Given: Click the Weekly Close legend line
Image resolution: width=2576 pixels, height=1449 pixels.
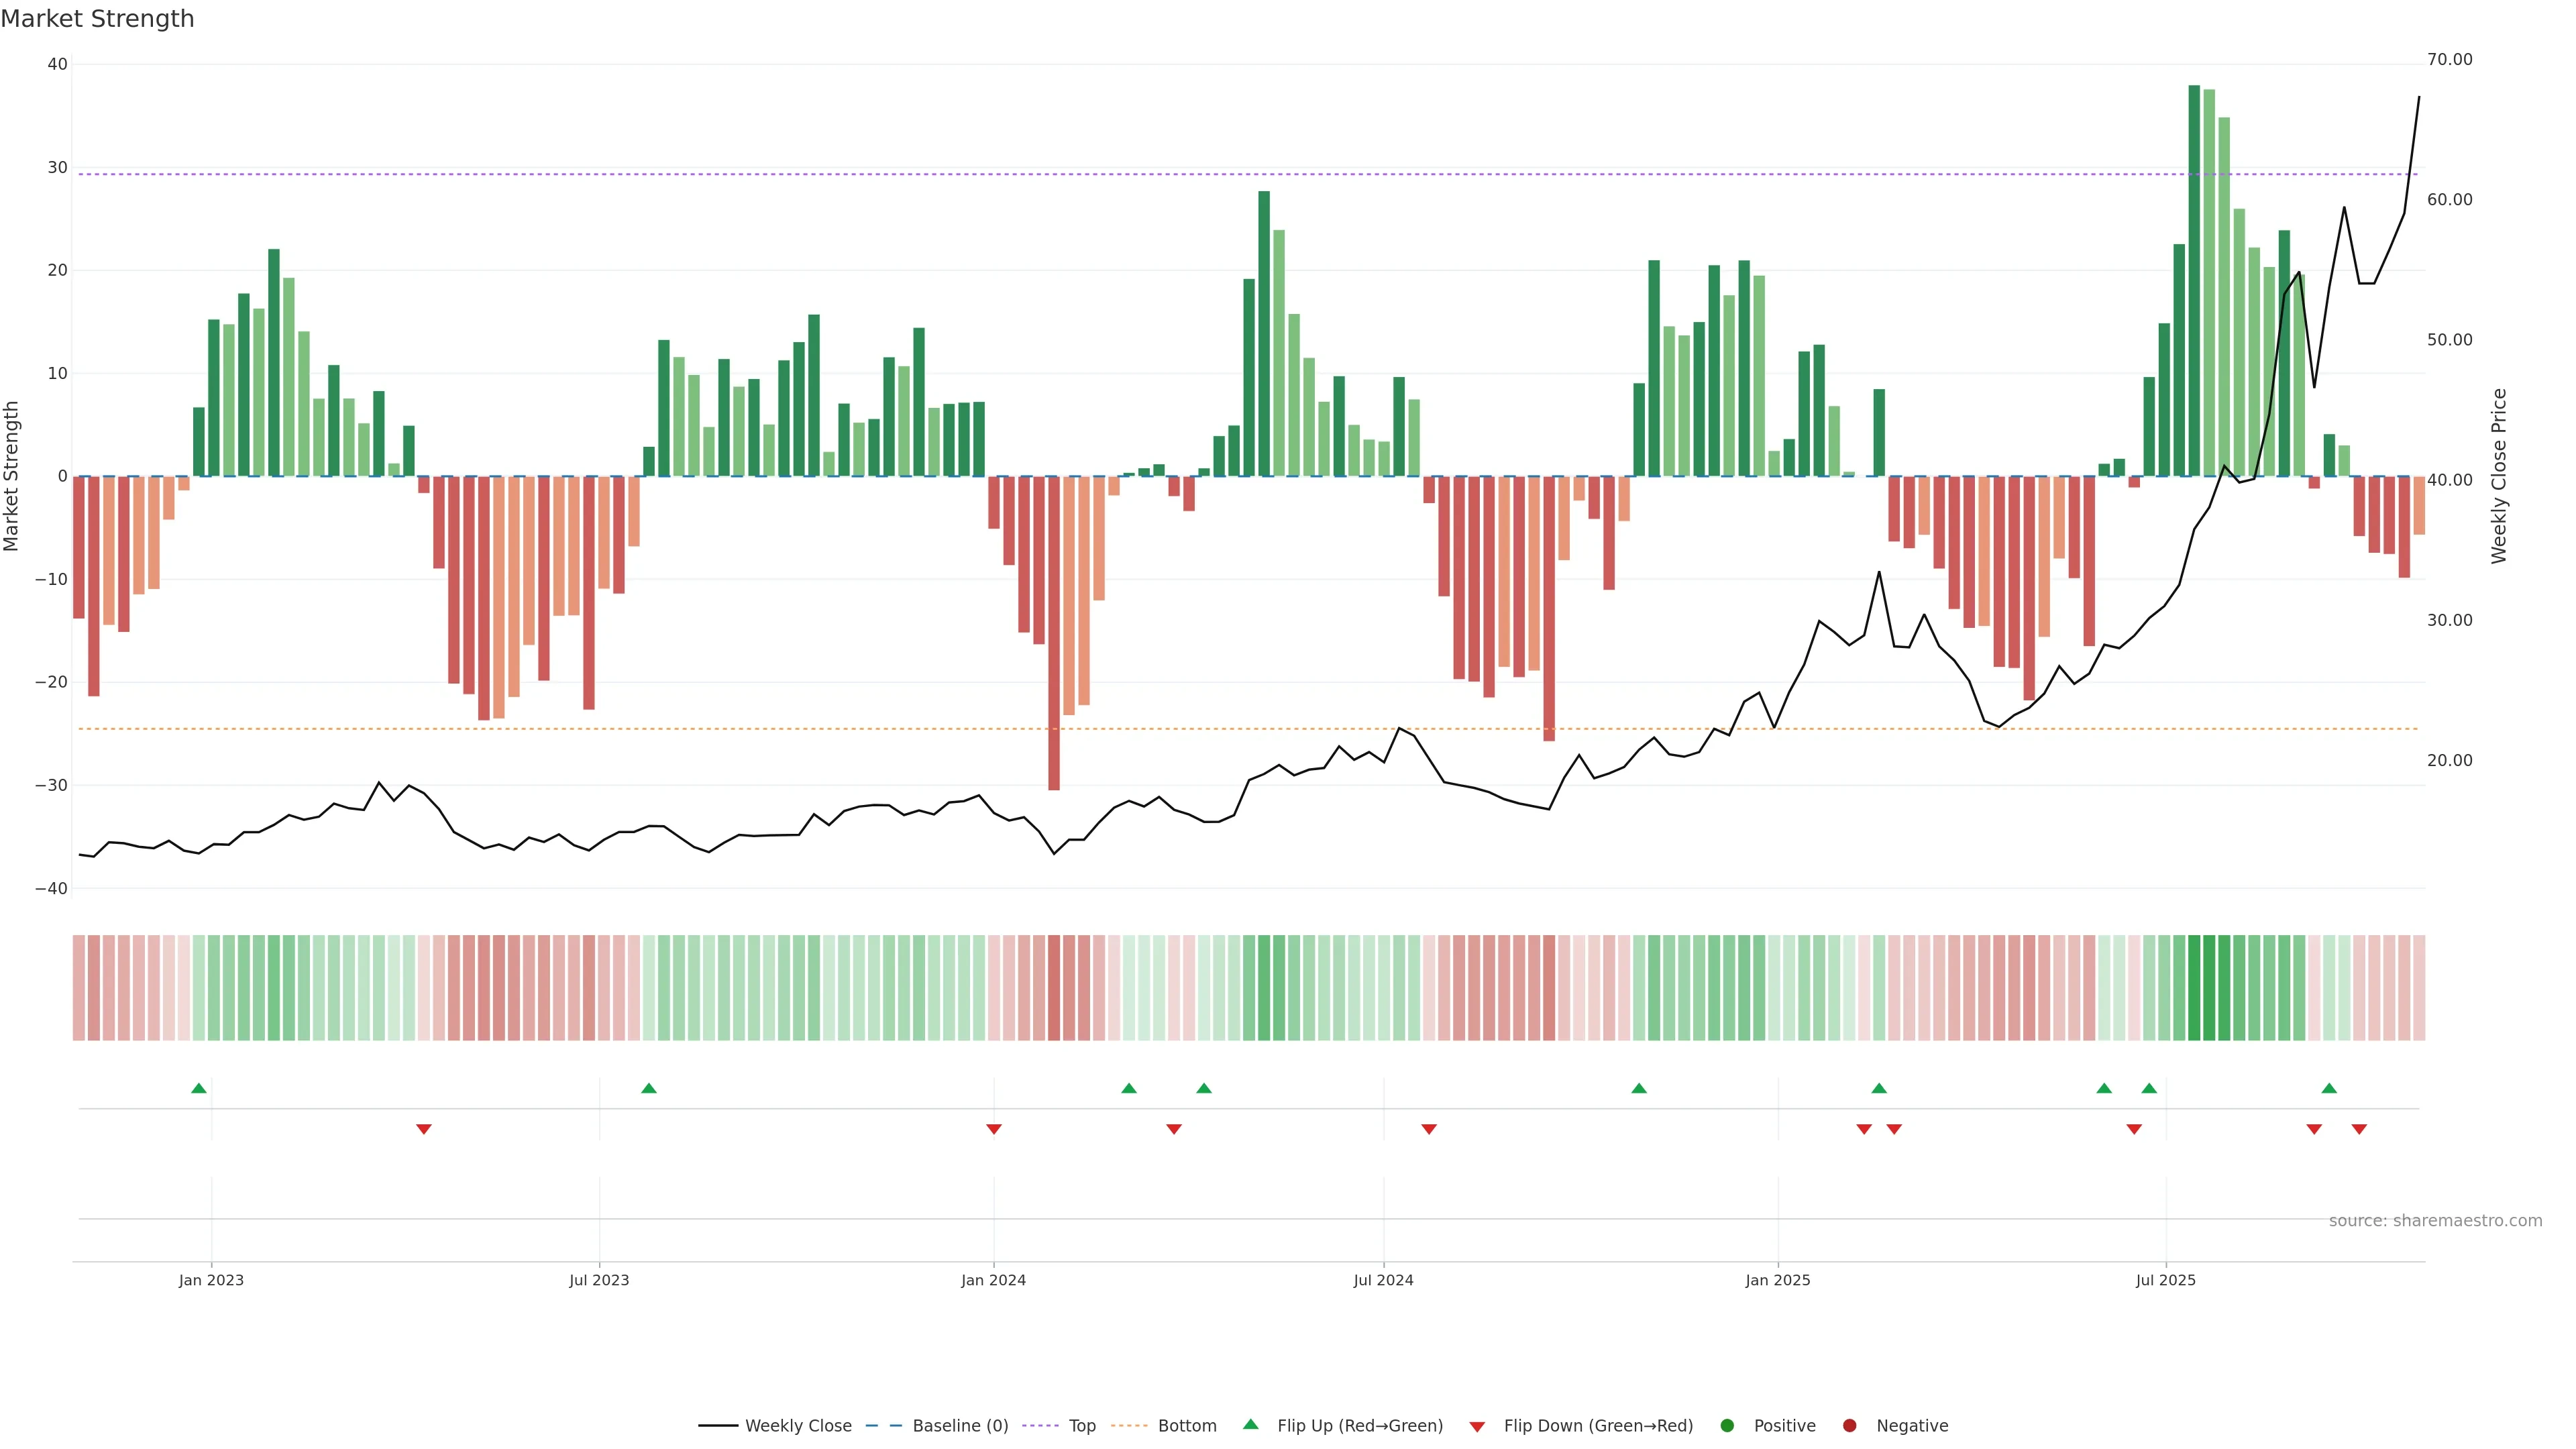Looking at the screenshot, I should 718,1426.
